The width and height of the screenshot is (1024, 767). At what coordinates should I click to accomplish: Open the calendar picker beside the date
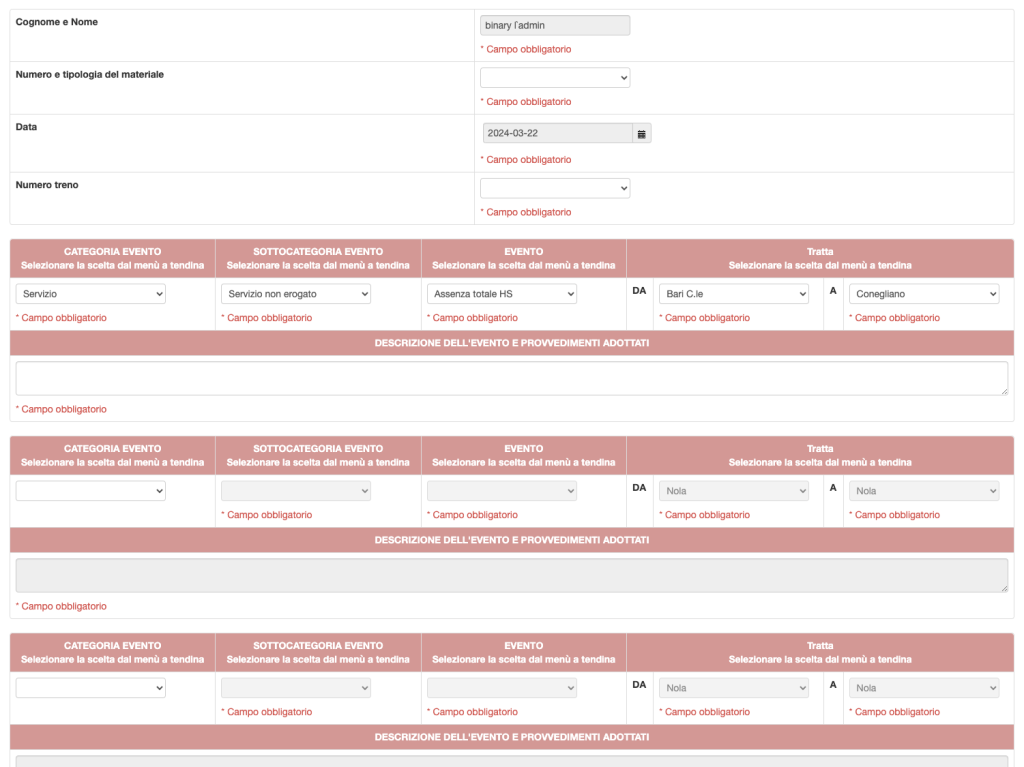click(x=642, y=133)
